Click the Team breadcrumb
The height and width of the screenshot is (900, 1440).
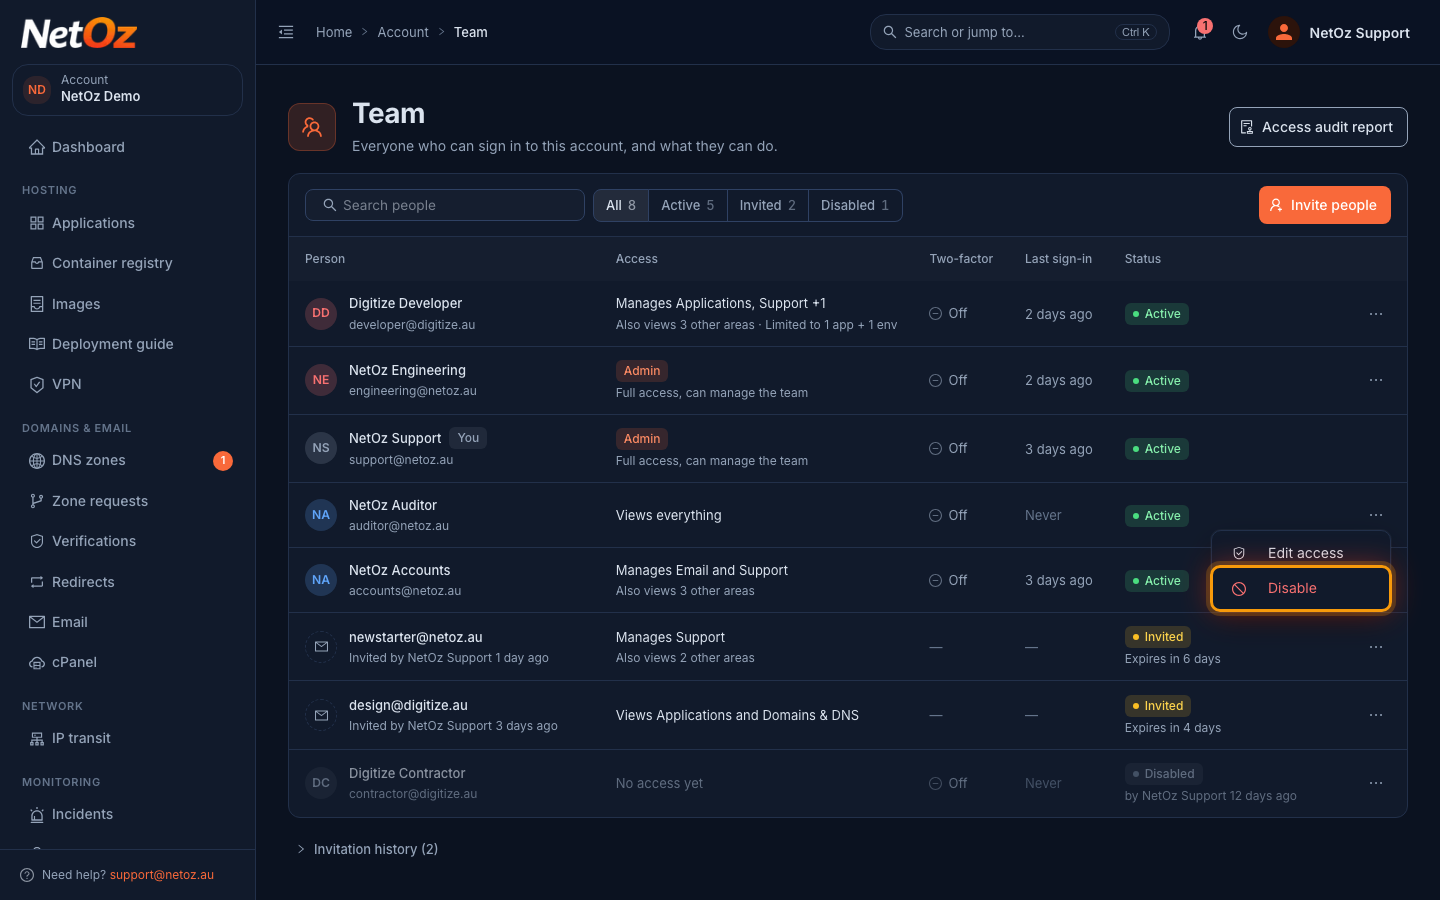coord(471,32)
